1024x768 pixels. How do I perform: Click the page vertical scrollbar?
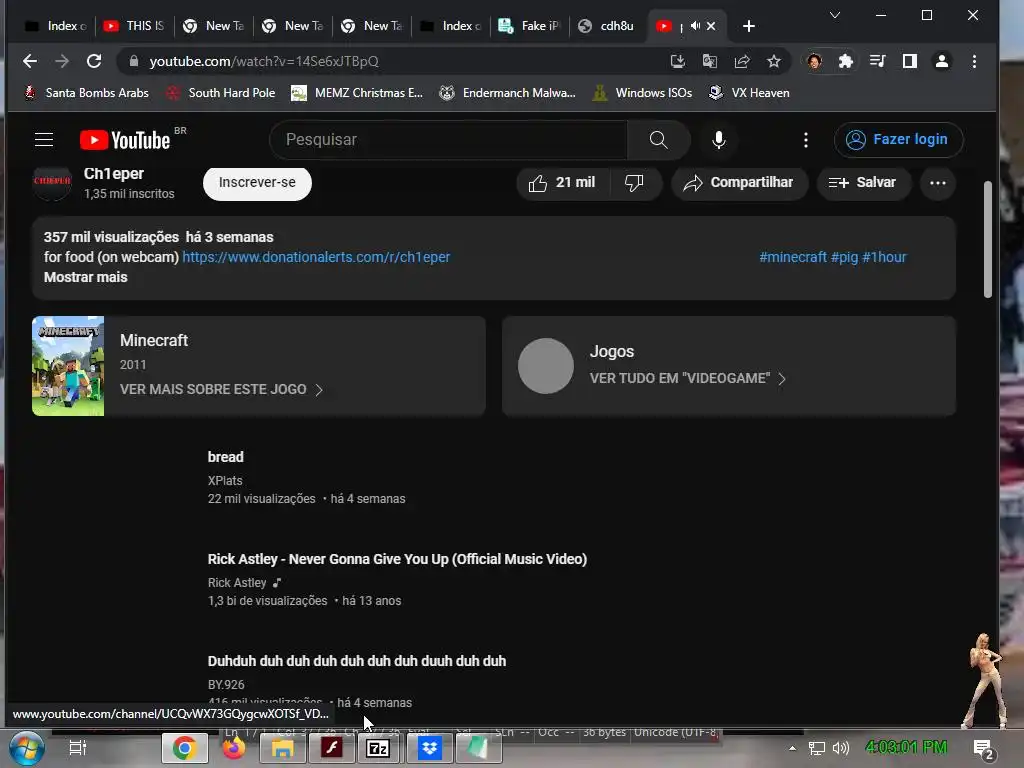pyautogui.click(x=987, y=240)
